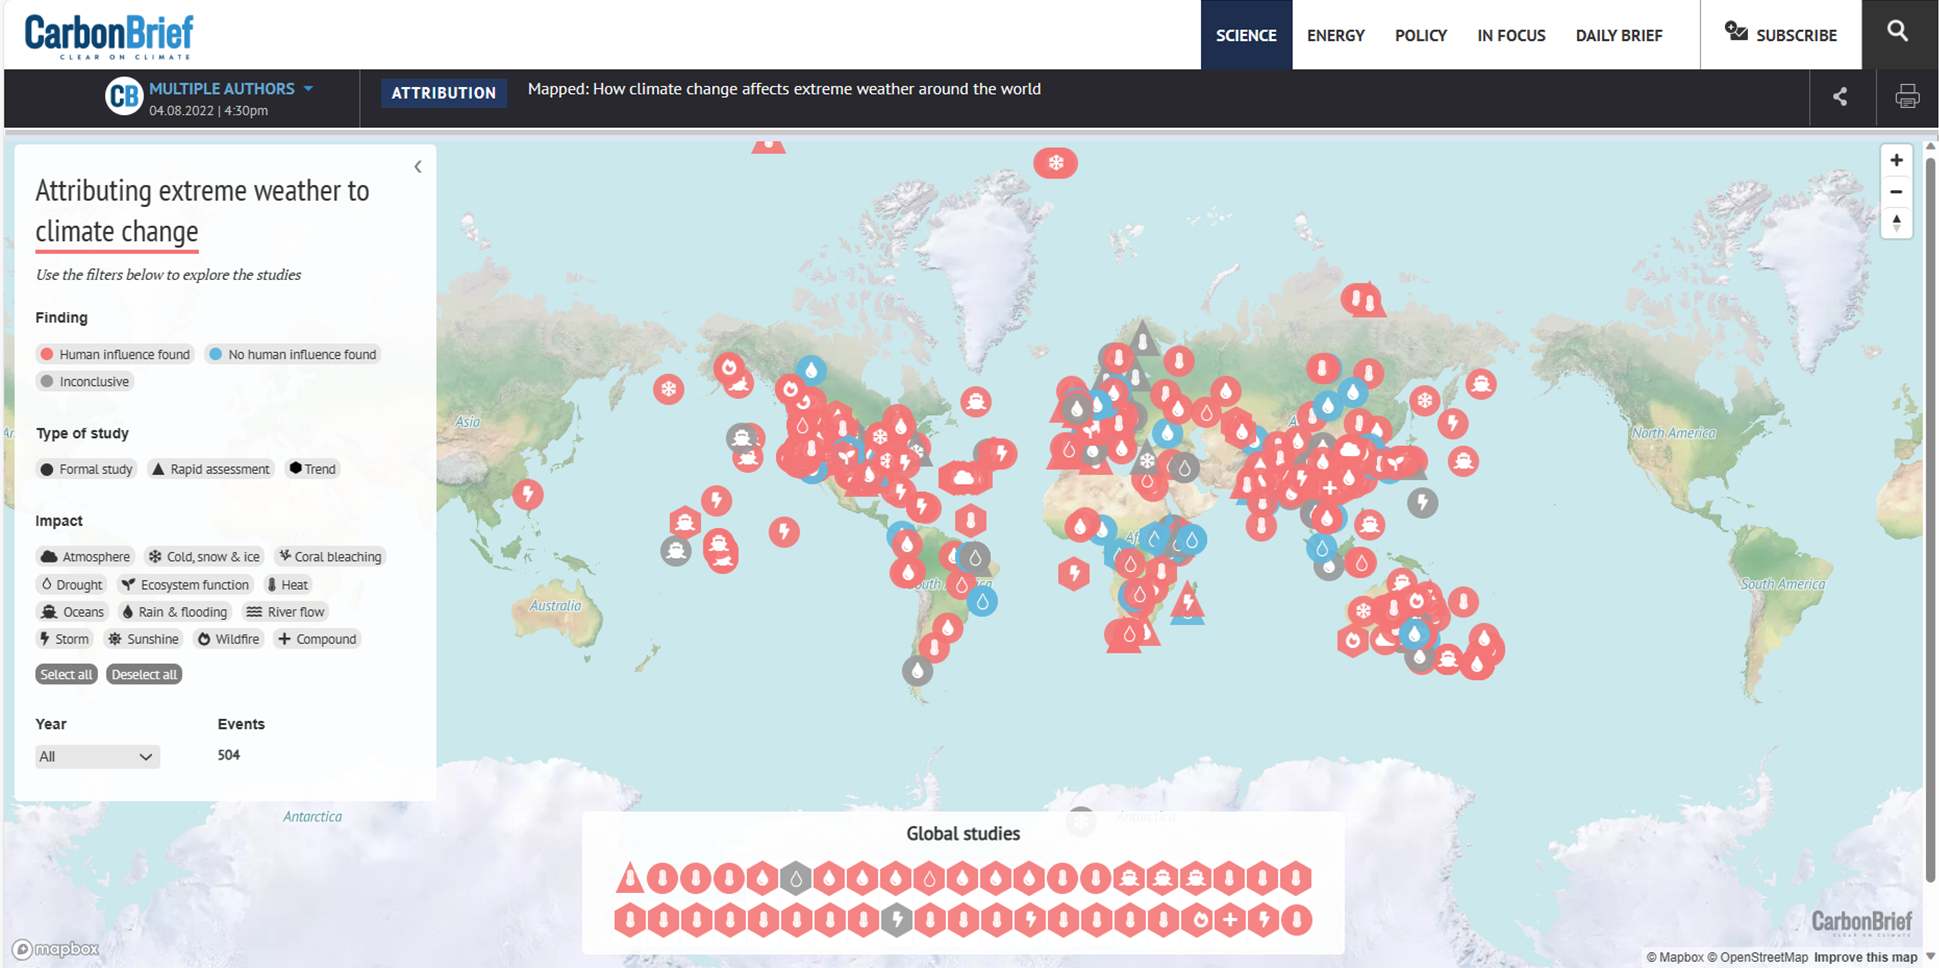The image size is (1939, 968).
Task: Click the print icon
Action: (x=1906, y=97)
